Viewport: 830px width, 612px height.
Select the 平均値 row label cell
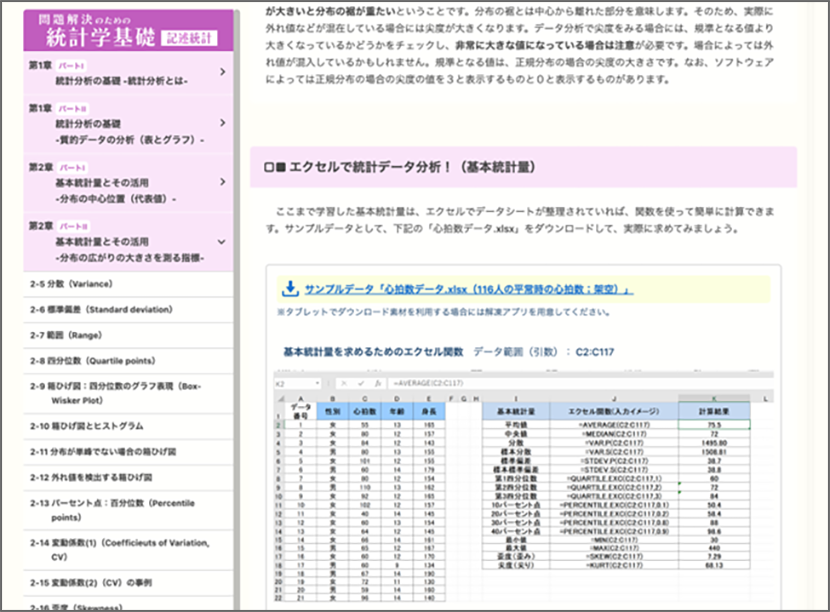point(516,425)
